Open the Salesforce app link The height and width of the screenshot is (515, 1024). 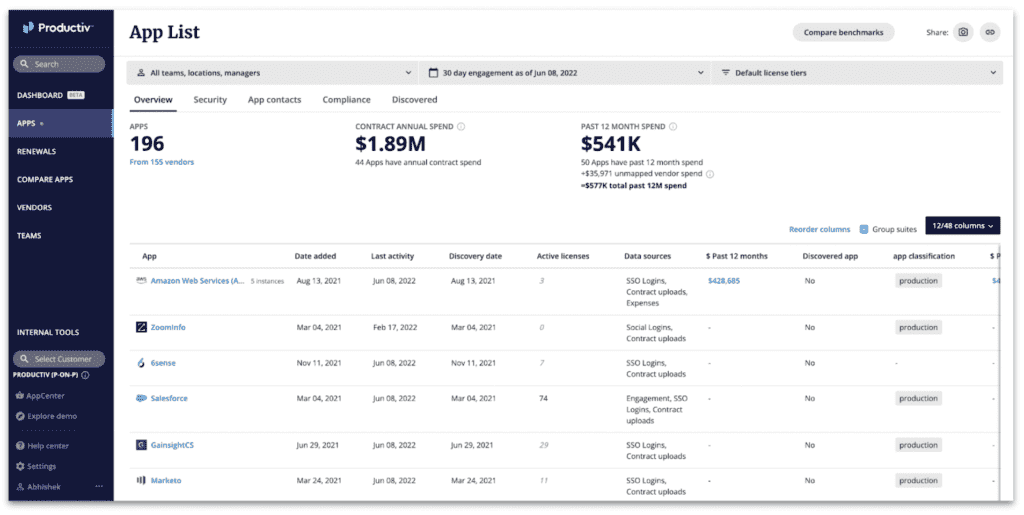coord(168,398)
